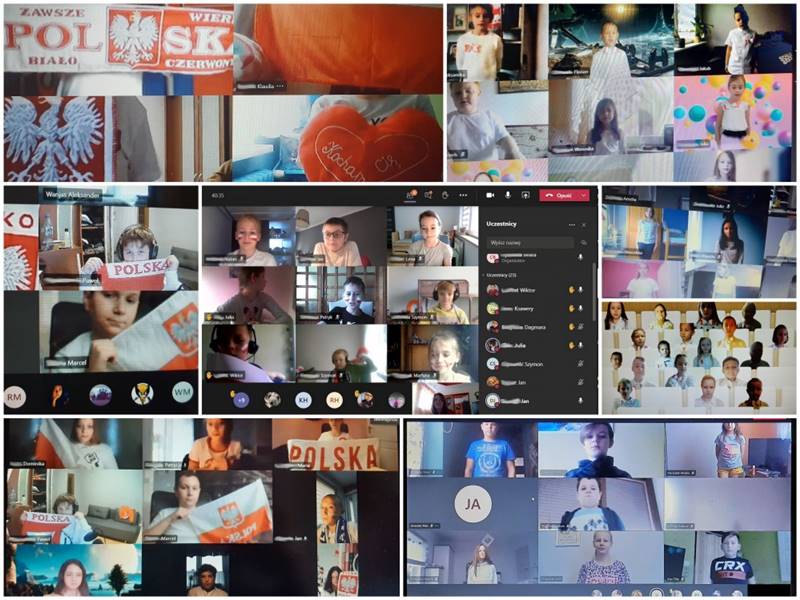Toggle the camera on or off
Image resolution: width=800 pixels, height=600 pixels.
click(490, 195)
